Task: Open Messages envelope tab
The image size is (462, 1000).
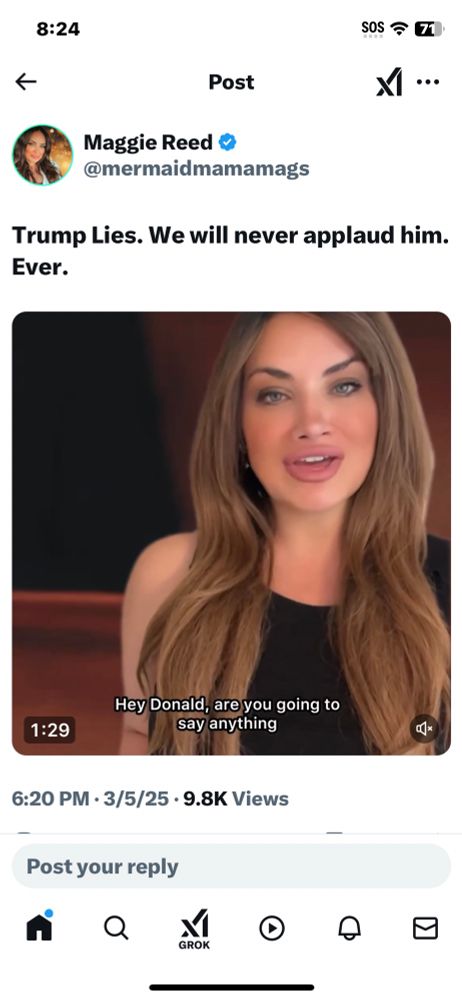Action: [426, 929]
